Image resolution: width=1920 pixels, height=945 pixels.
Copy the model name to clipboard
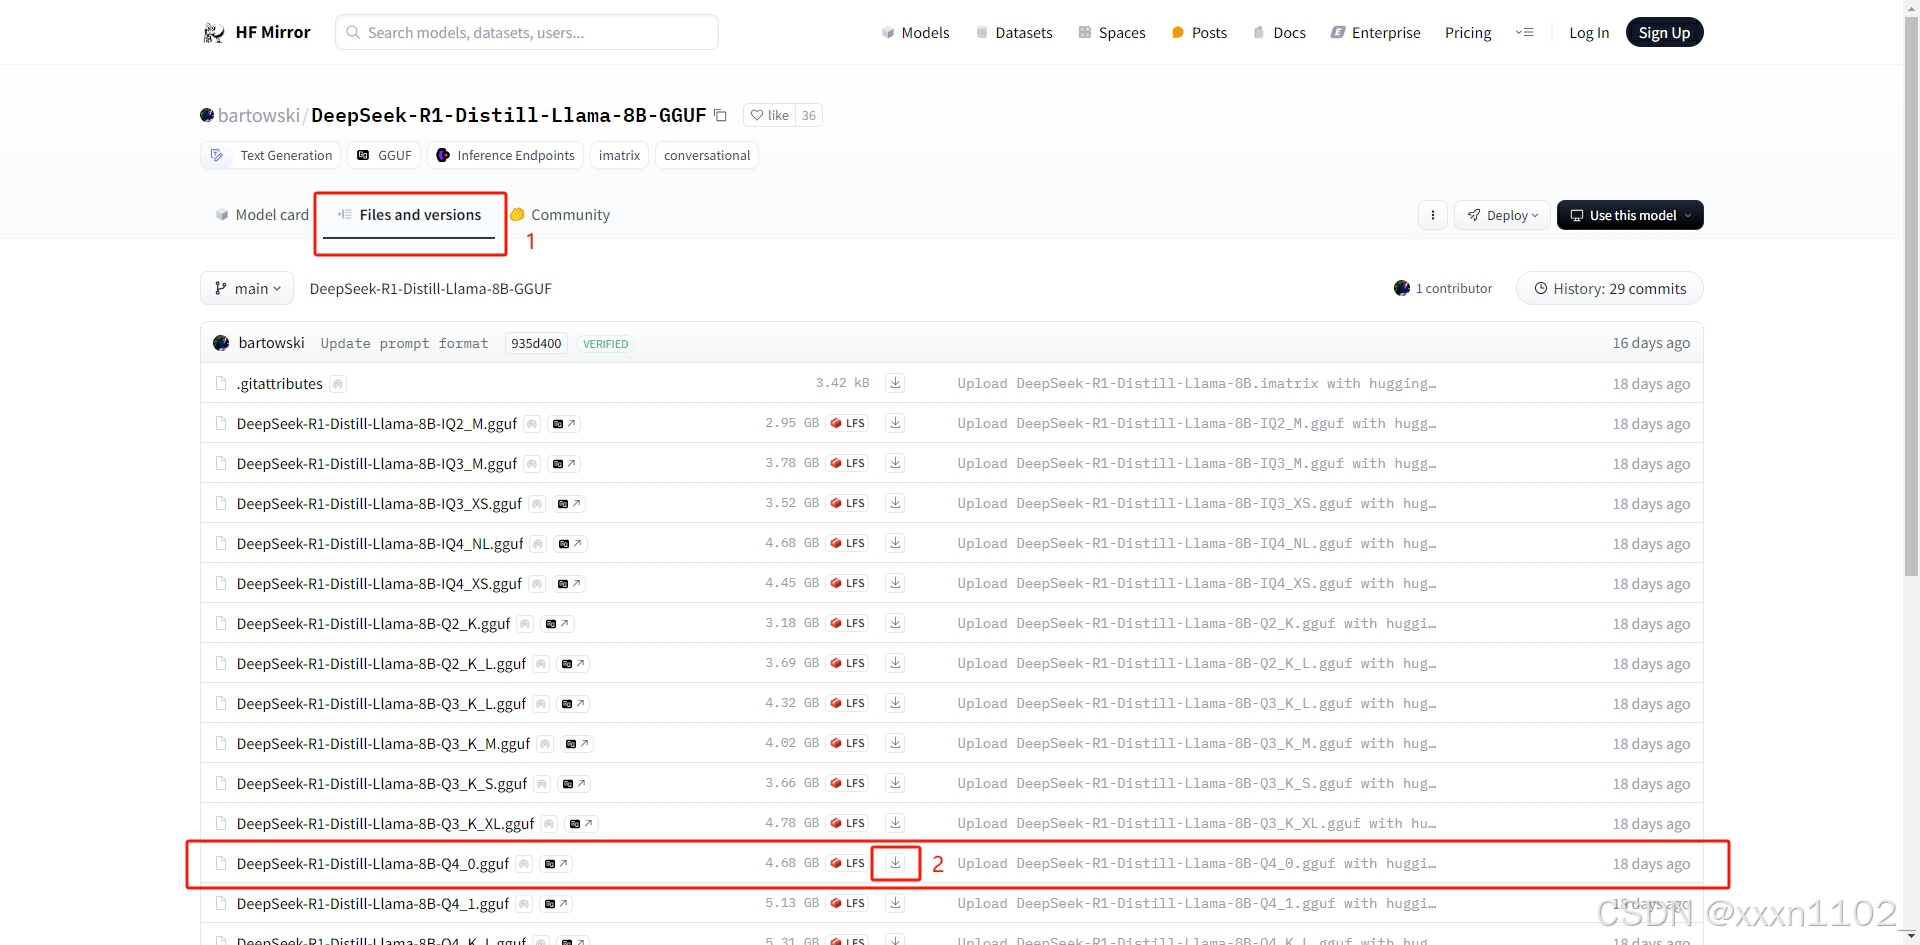tap(720, 115)
